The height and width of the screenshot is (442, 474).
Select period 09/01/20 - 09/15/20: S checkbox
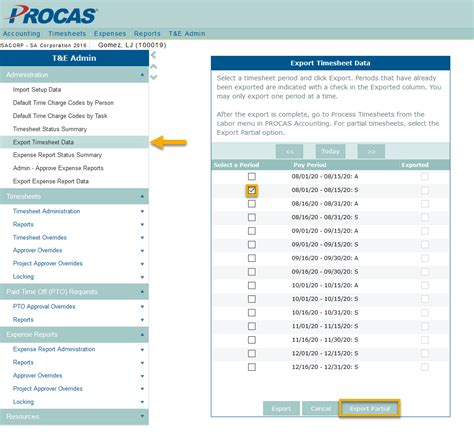tap(252, 245)
